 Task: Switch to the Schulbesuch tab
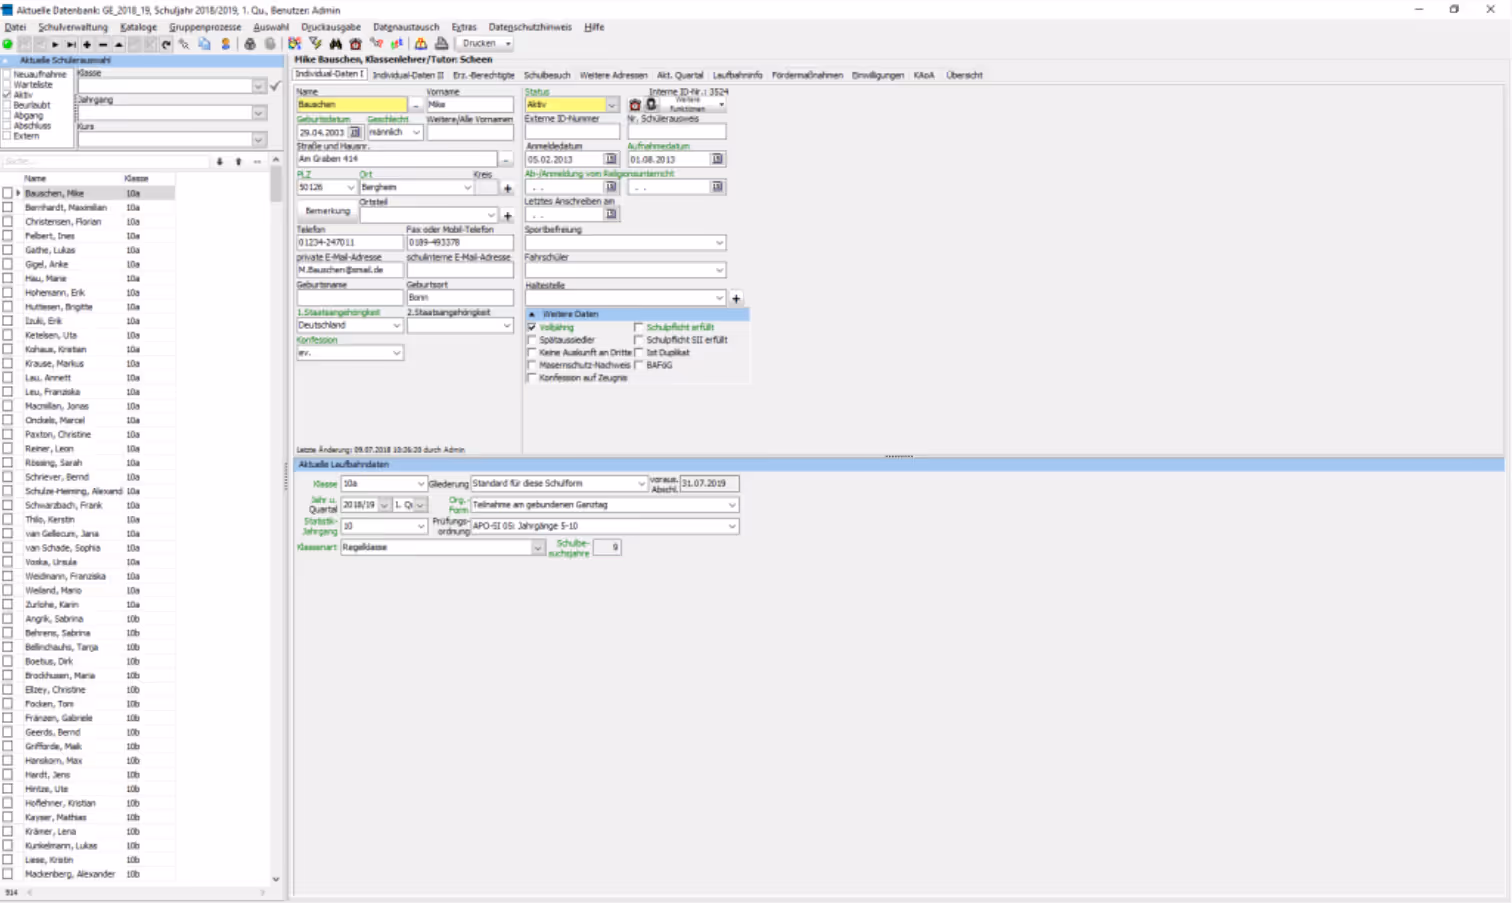tap(547, 75)
